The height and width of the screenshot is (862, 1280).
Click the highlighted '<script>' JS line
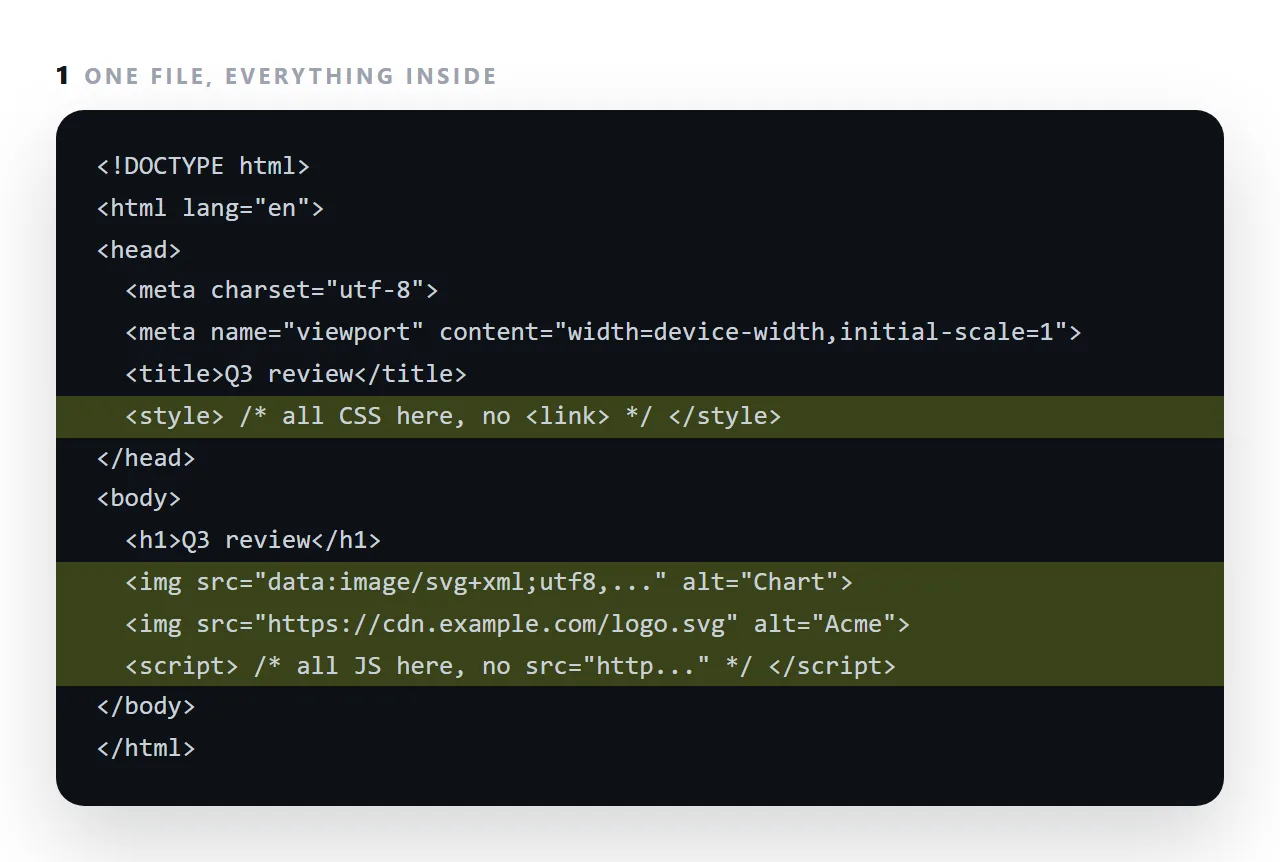click(640, 666)
